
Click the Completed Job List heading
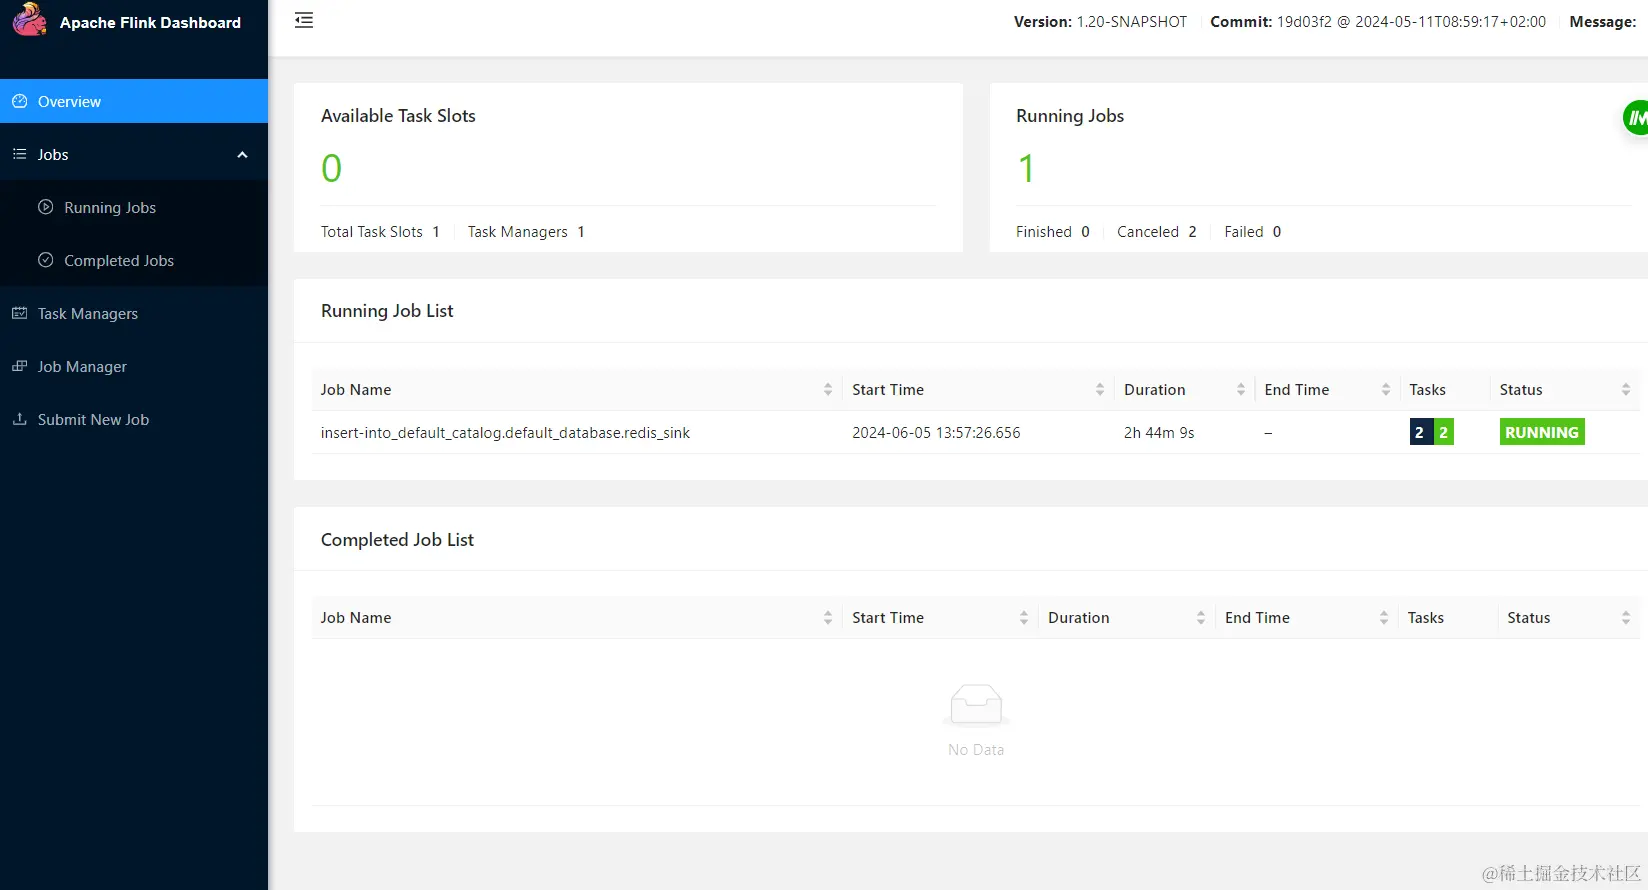tap(397, 540)
